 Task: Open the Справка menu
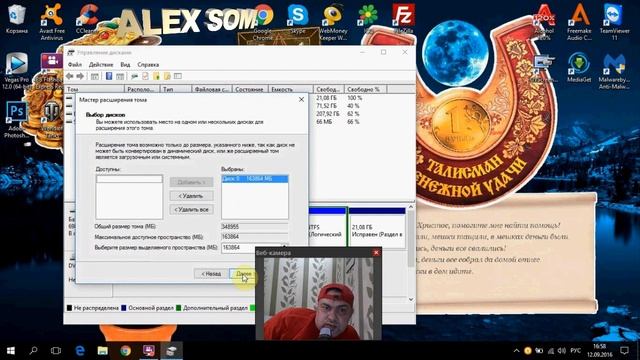coord(148,64)
